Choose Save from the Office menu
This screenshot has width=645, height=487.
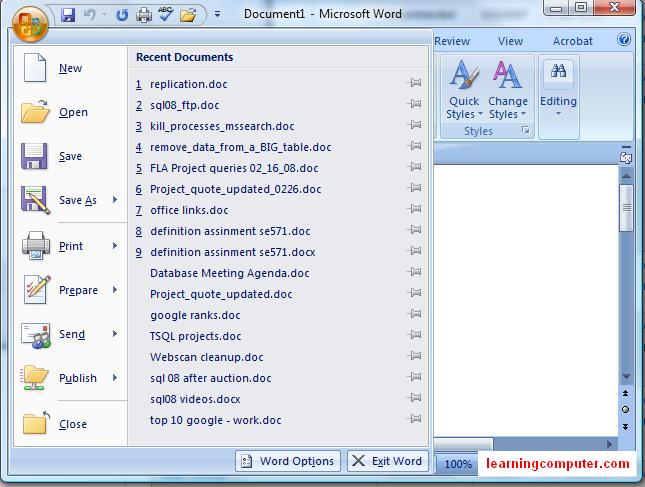70,156
